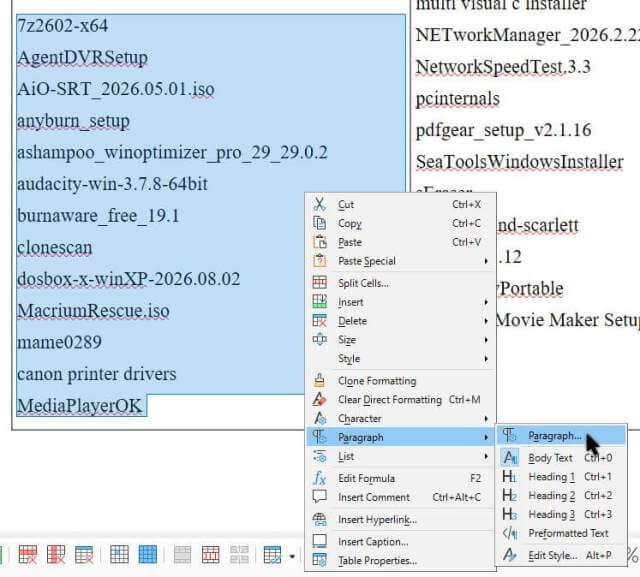This screenshot has width=640, height=577.
Task: Click the AiO-SRT_2026.05.01.iso entry
Action: point(116,89)
